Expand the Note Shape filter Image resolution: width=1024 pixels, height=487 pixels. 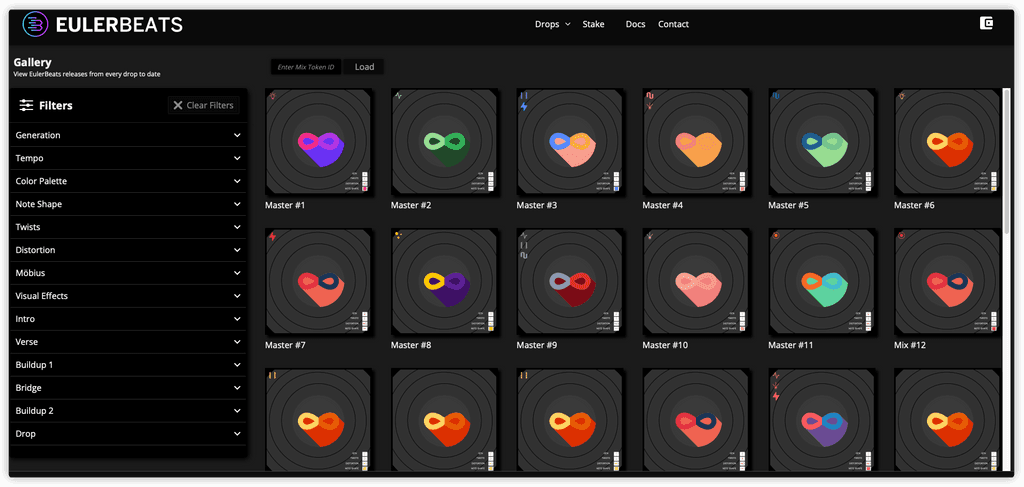click(x=129, y=204)
